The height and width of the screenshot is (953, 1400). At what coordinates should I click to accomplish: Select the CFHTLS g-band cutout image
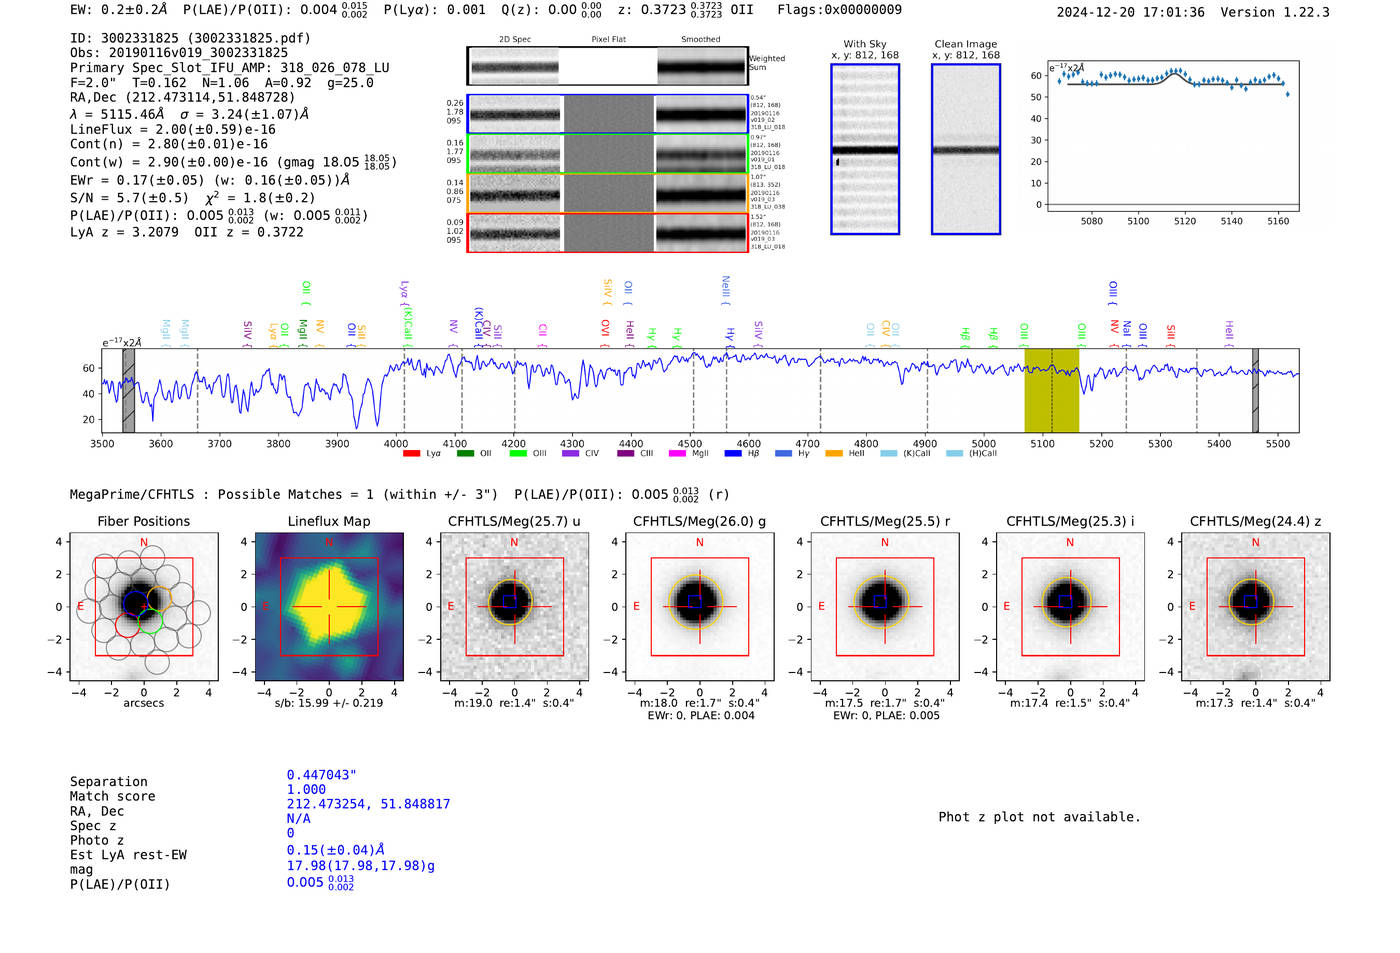pyautogui.click(x=700, y=606)
